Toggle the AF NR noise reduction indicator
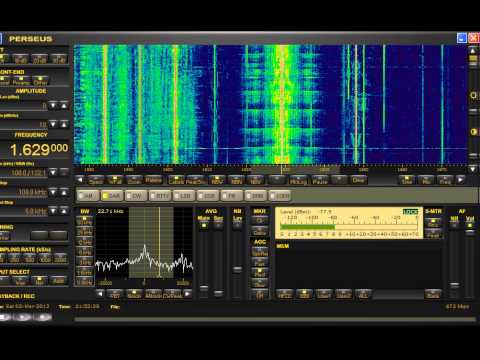 tap(454, 226)
